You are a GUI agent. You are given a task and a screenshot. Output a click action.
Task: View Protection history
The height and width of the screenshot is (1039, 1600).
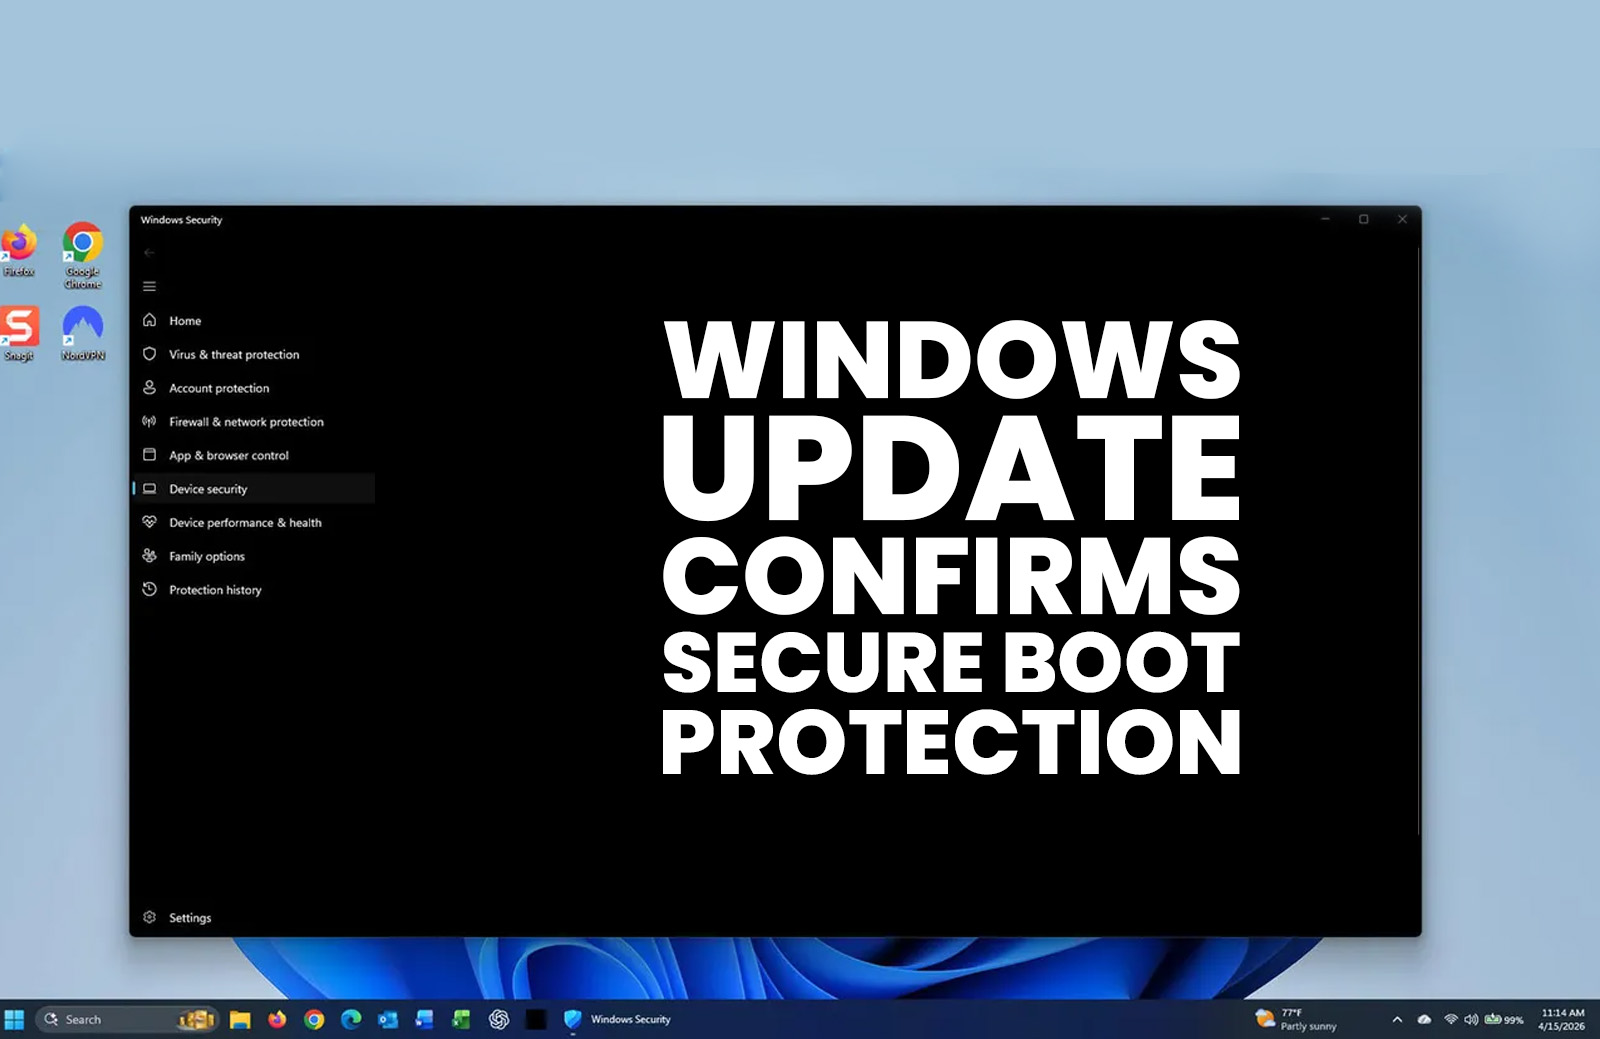click(214, 590)
